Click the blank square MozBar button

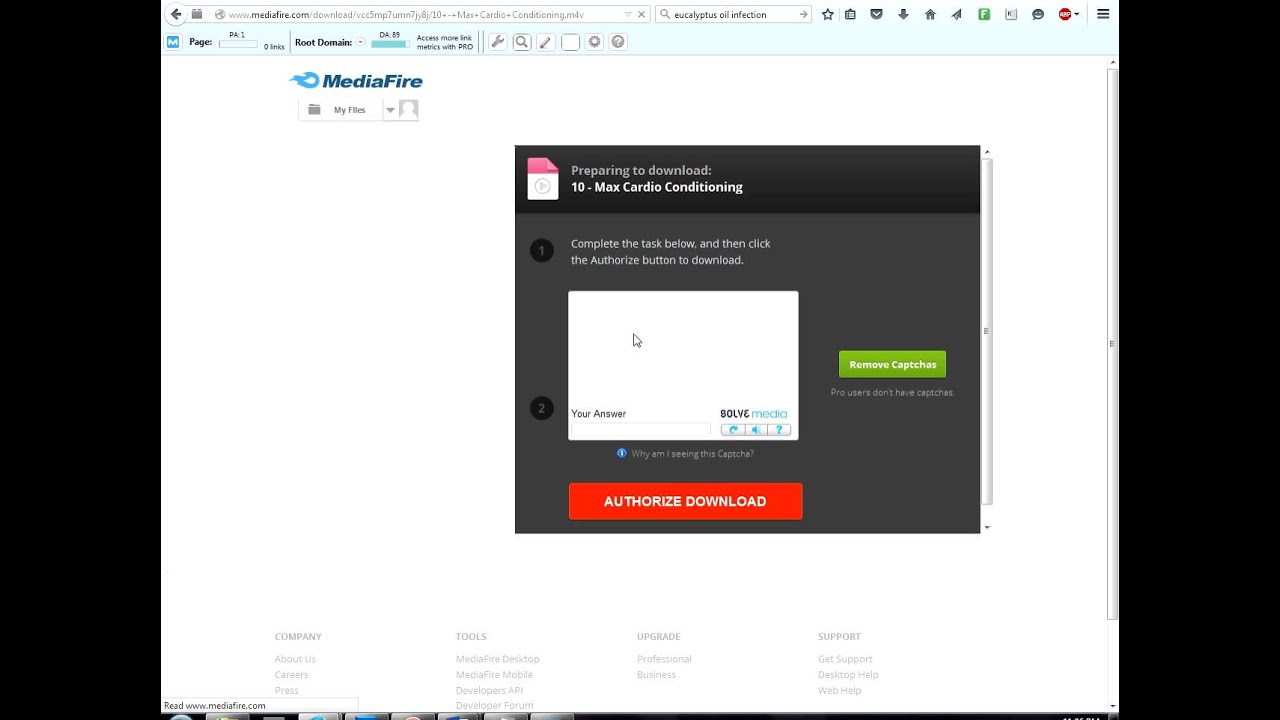(570, 42)
